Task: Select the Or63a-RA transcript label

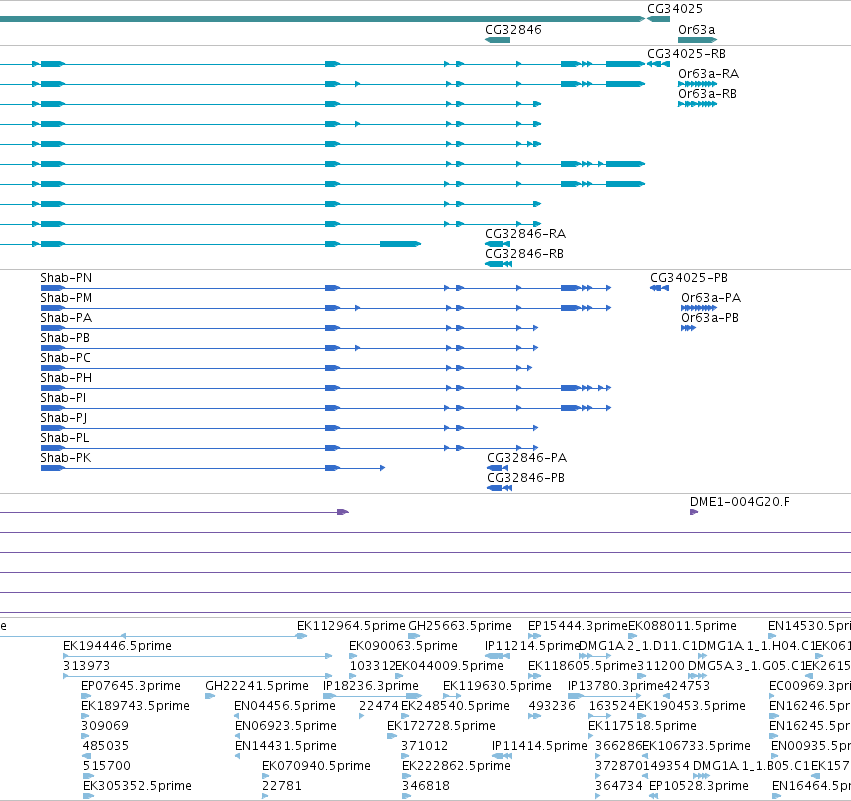Action: coord(708,74)
